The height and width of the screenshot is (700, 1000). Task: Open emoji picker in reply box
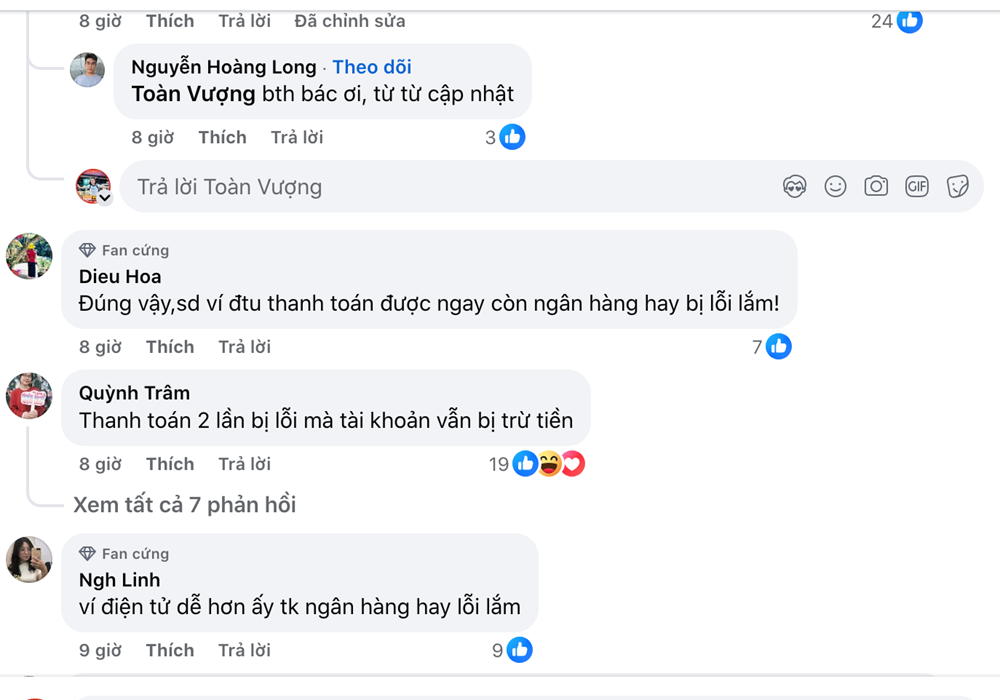pyautogui.click(x=835, y=187)
